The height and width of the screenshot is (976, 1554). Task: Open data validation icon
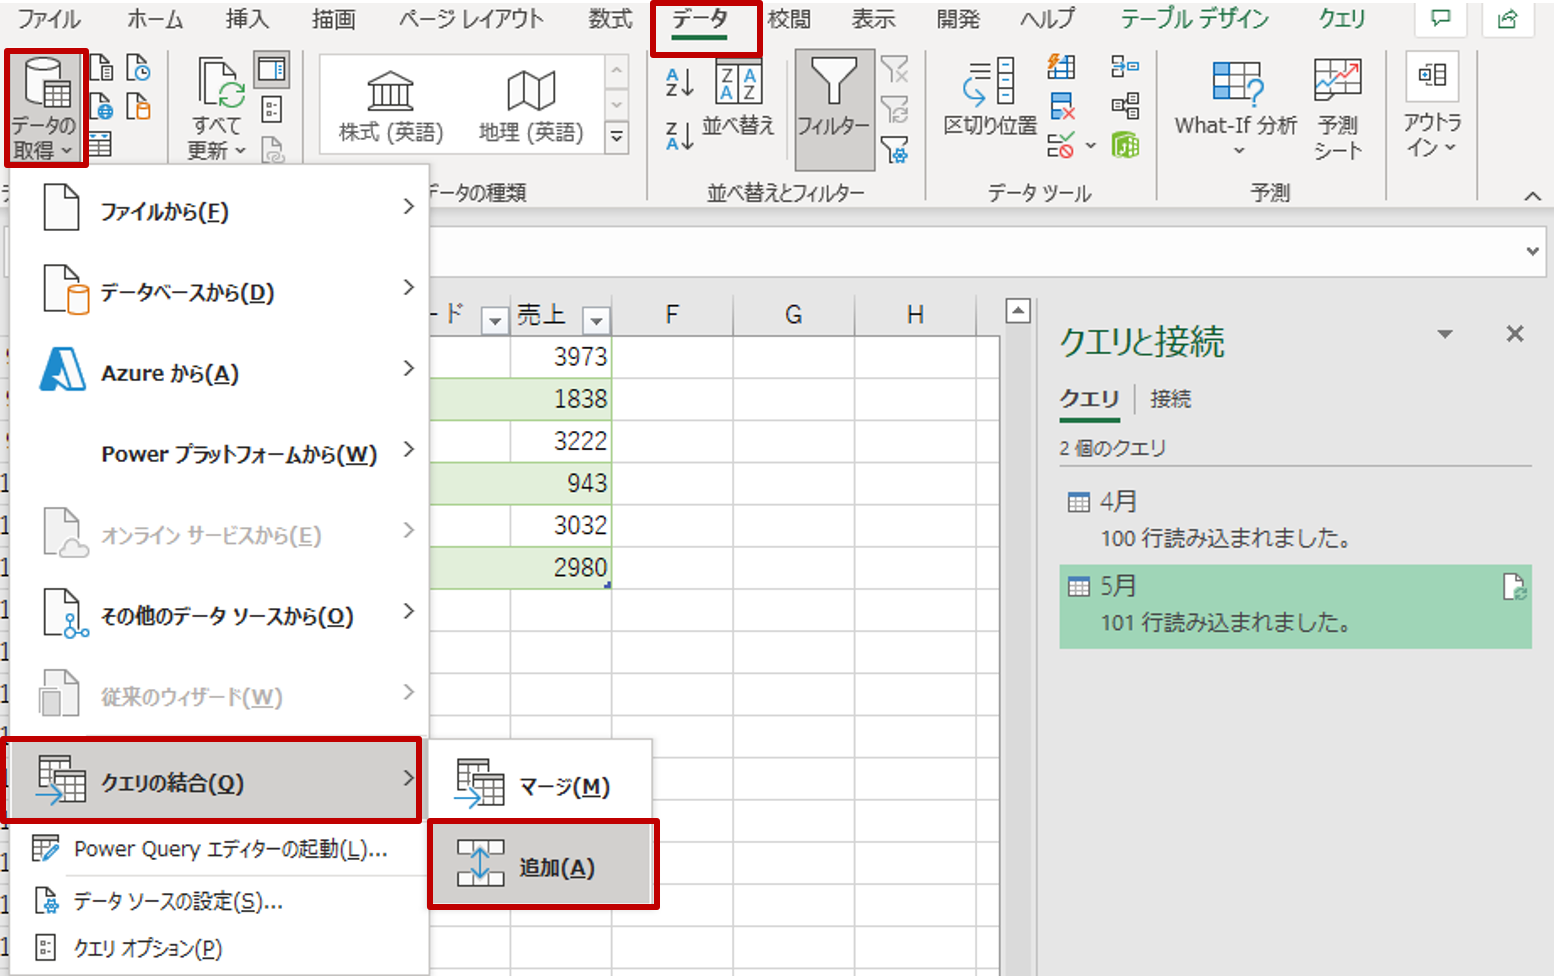[1061, 145]
